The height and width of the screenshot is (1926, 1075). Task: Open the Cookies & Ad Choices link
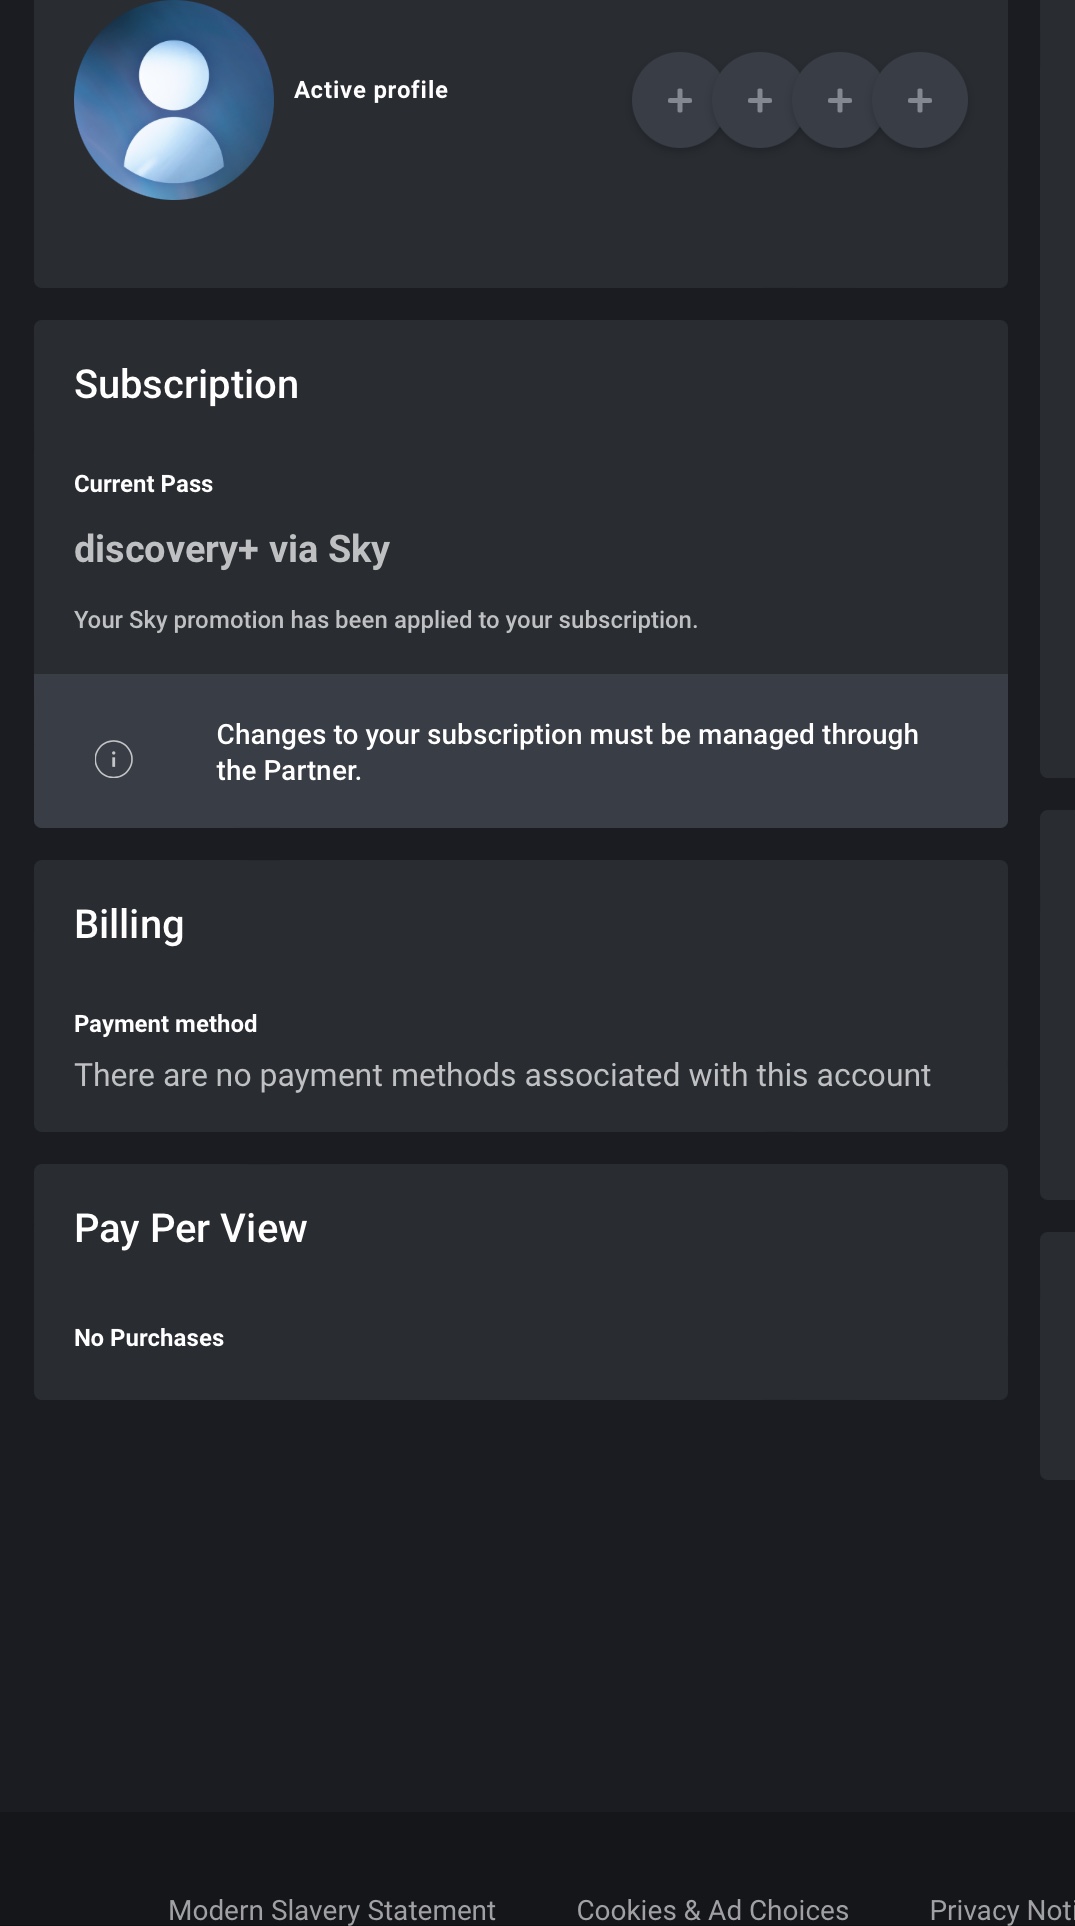tap(712, 1909)
